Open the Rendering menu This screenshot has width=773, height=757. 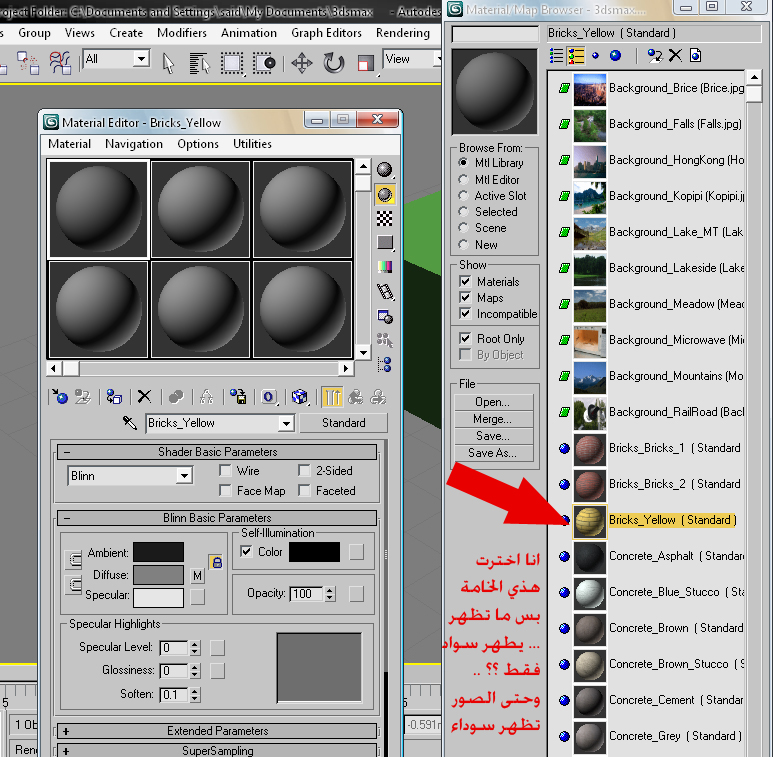pyautogui.click(x=403, y=33)
